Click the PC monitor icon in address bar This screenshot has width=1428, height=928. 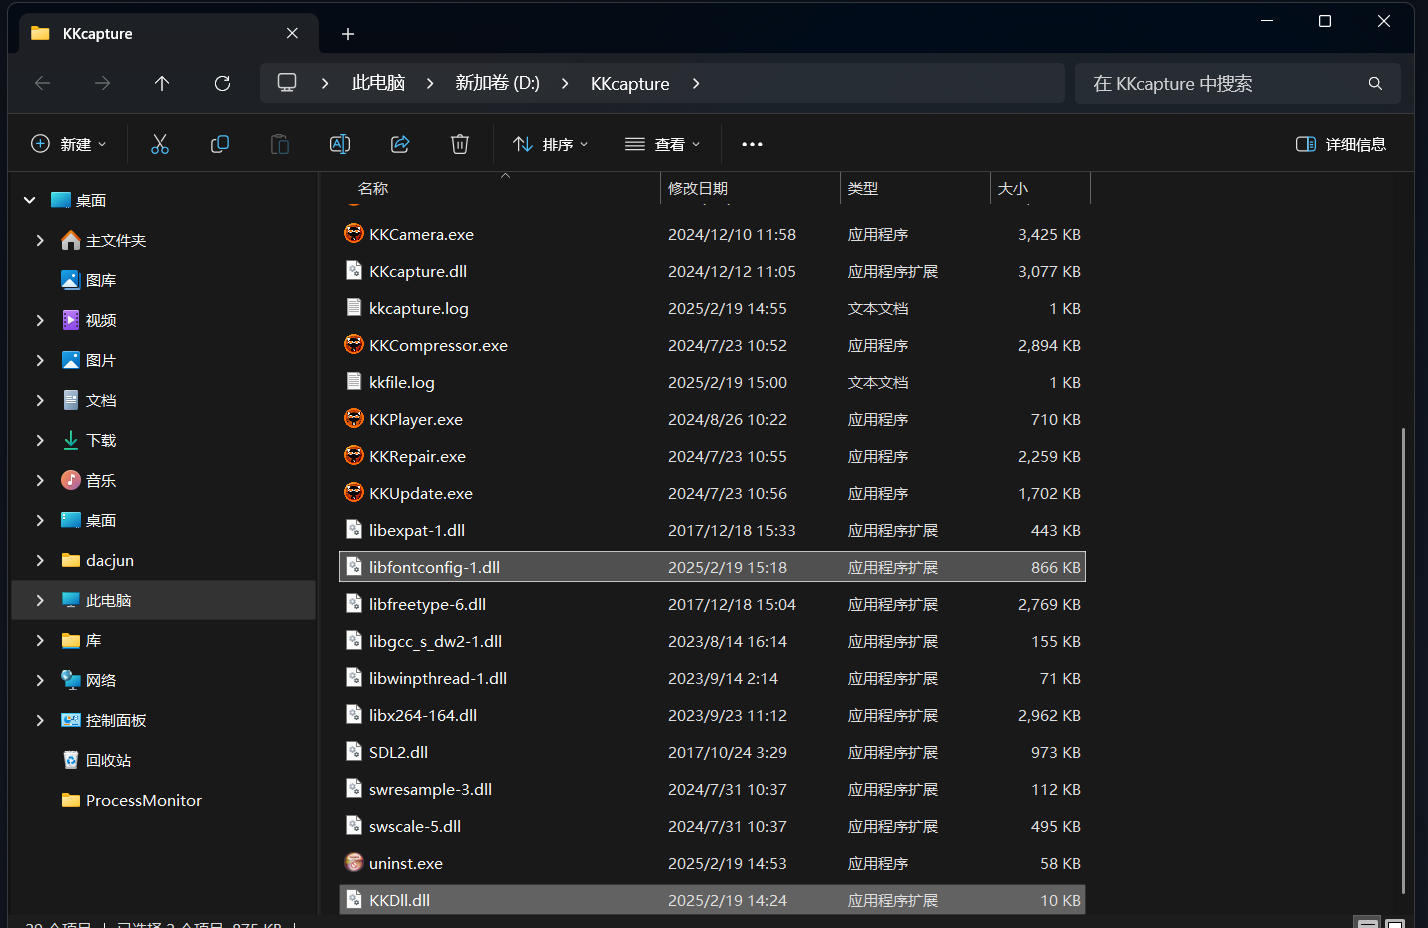[287, 83]
